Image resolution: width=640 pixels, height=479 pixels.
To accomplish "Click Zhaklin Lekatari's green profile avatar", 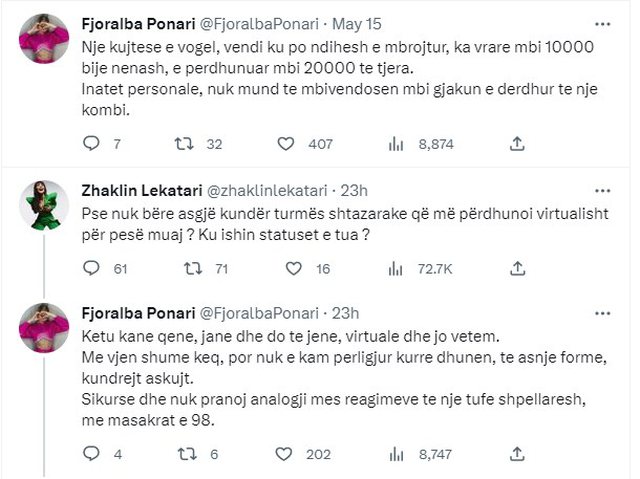I will (44, 204).
